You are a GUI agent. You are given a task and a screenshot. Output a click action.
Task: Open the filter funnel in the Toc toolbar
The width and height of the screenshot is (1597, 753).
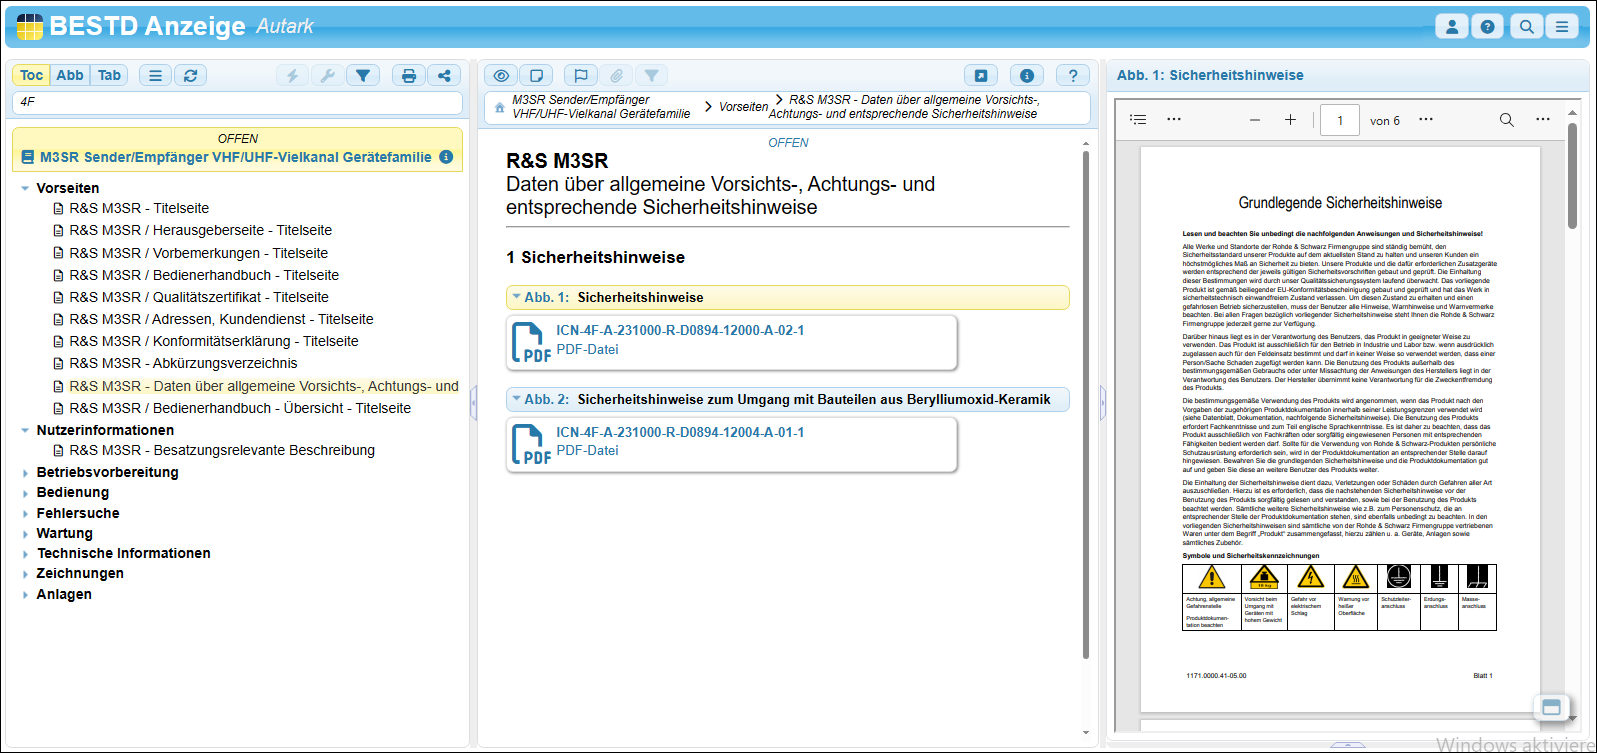[x=363, y=75]
